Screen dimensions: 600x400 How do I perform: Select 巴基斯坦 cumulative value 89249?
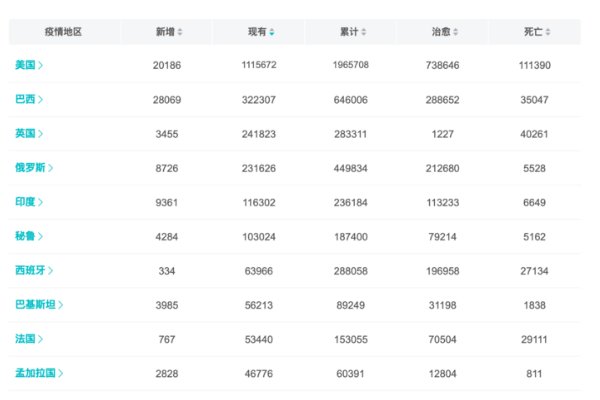point(351,305)
